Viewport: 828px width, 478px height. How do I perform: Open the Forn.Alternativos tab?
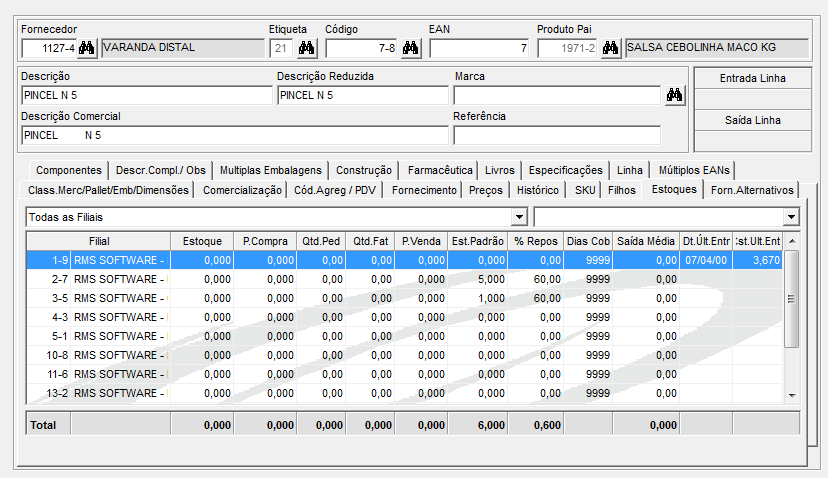752,190
